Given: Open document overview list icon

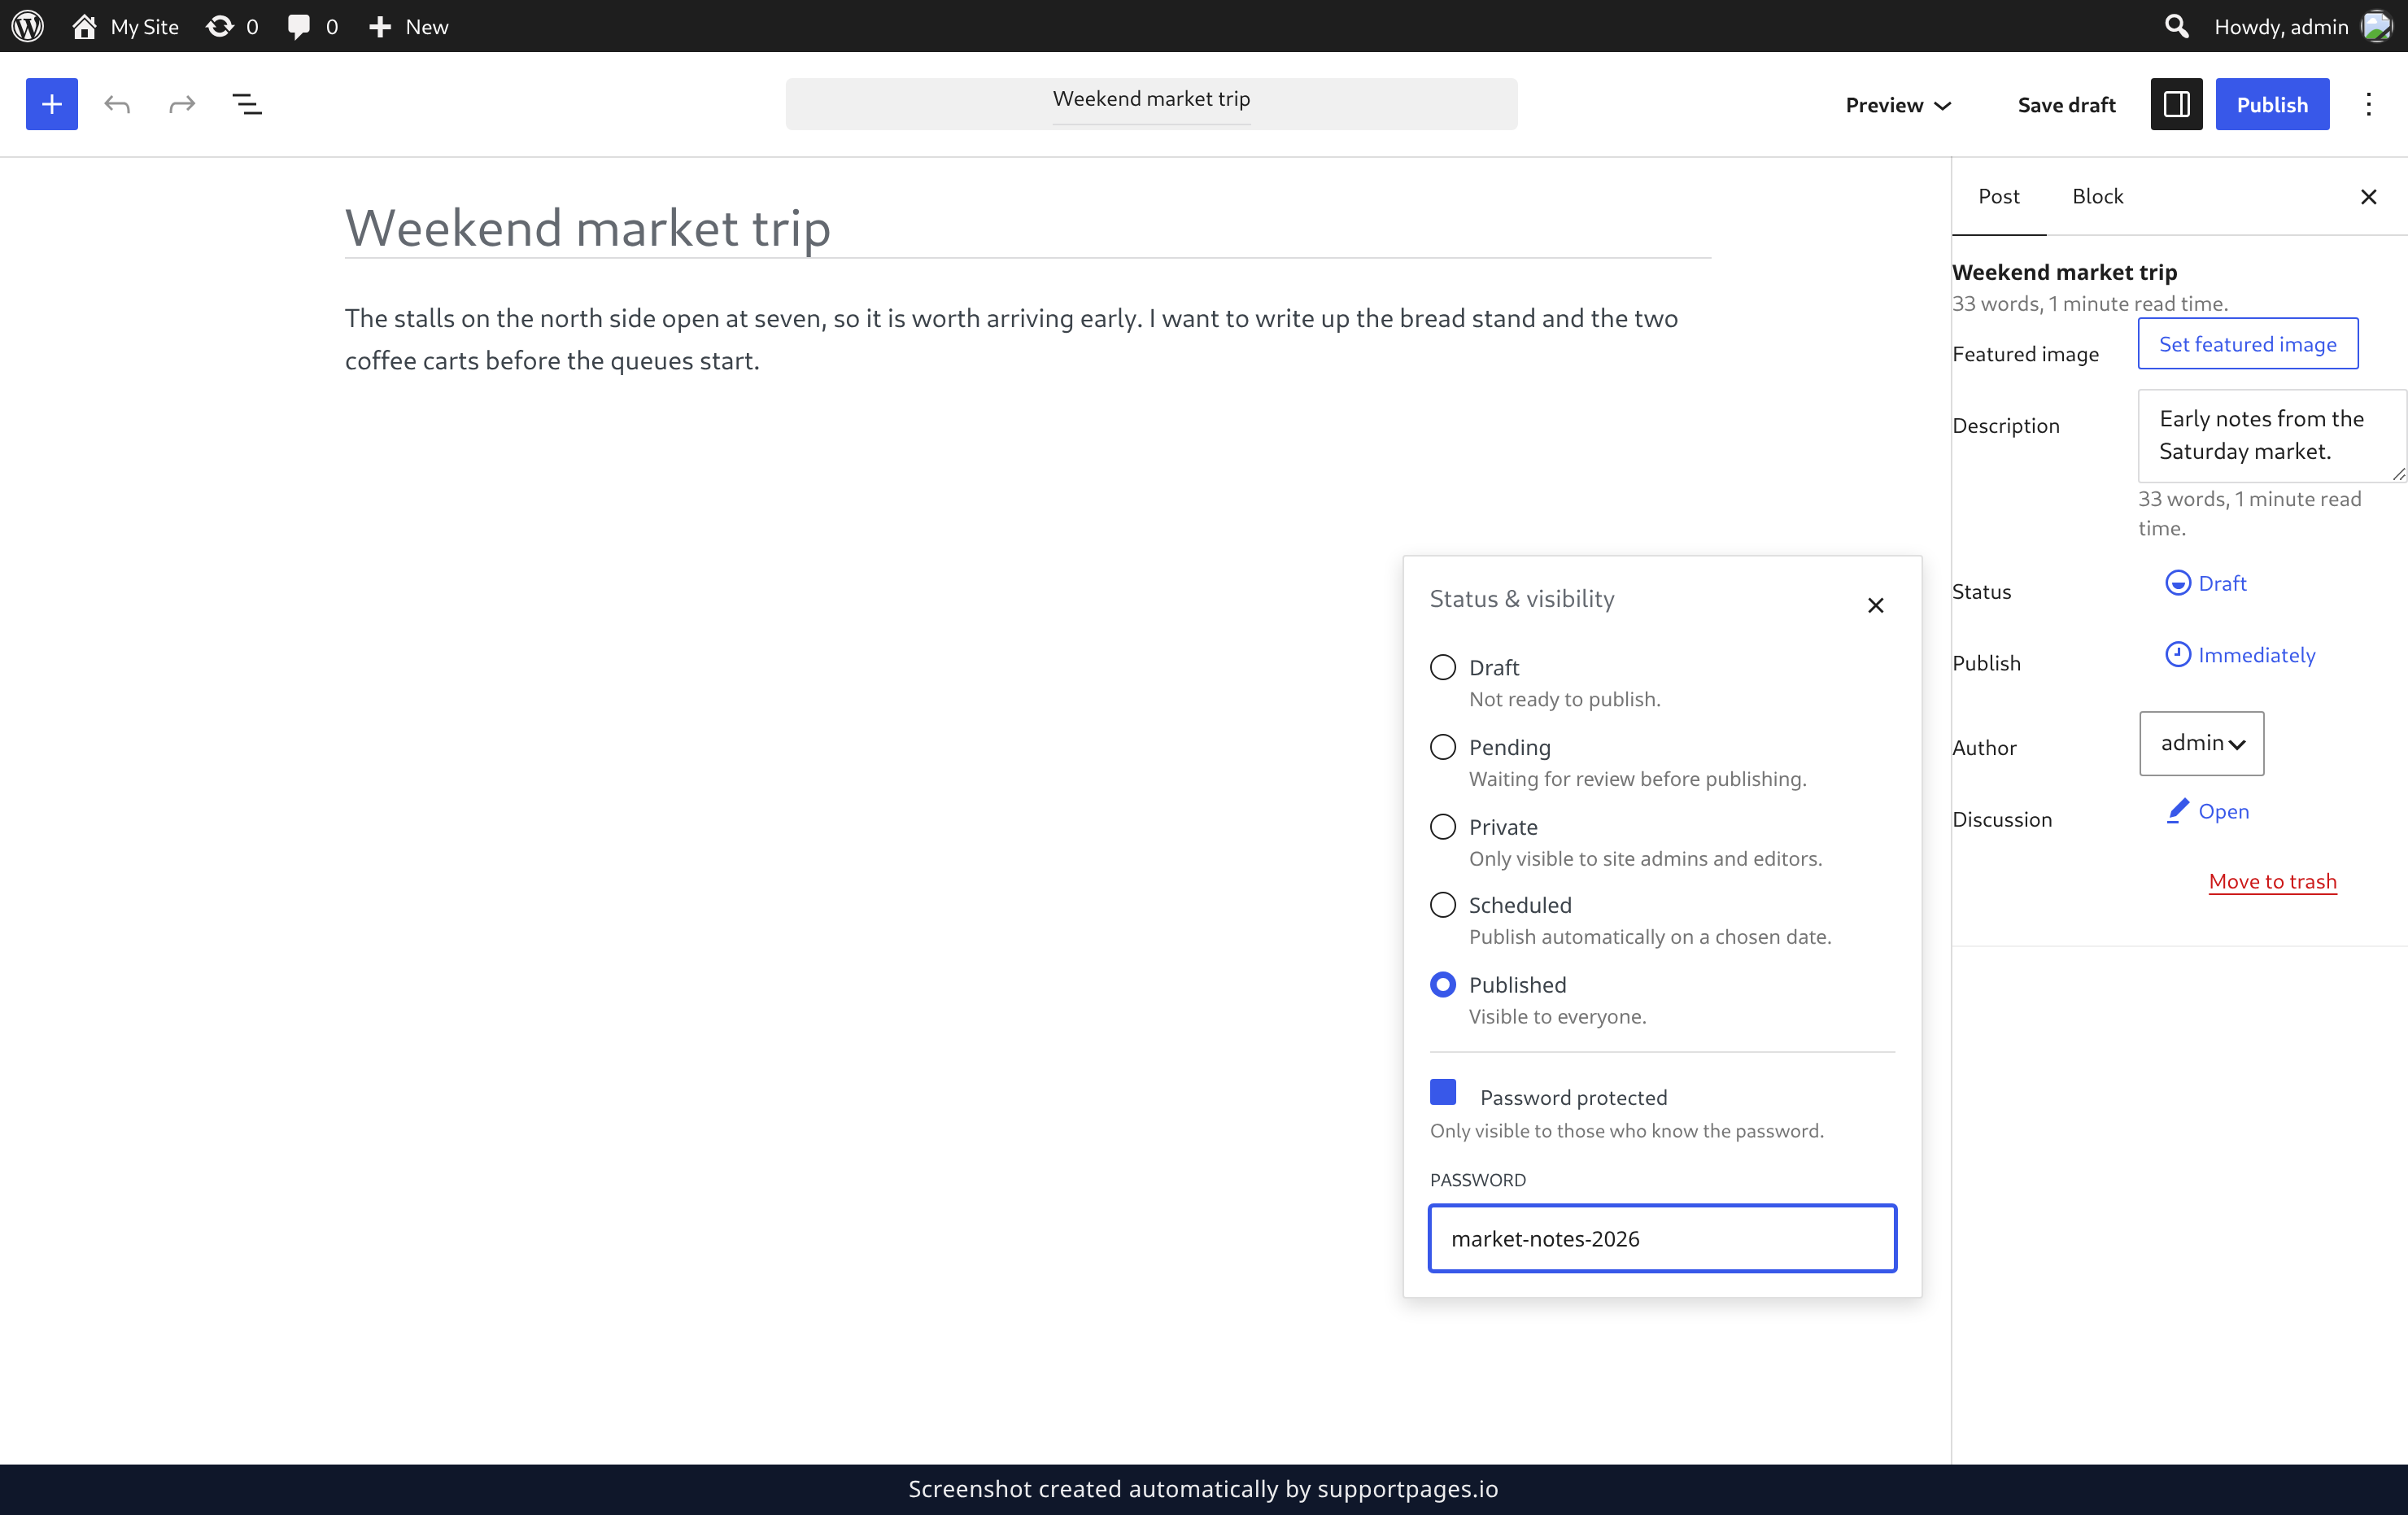Looking at the screenshot, I should 247,104.
